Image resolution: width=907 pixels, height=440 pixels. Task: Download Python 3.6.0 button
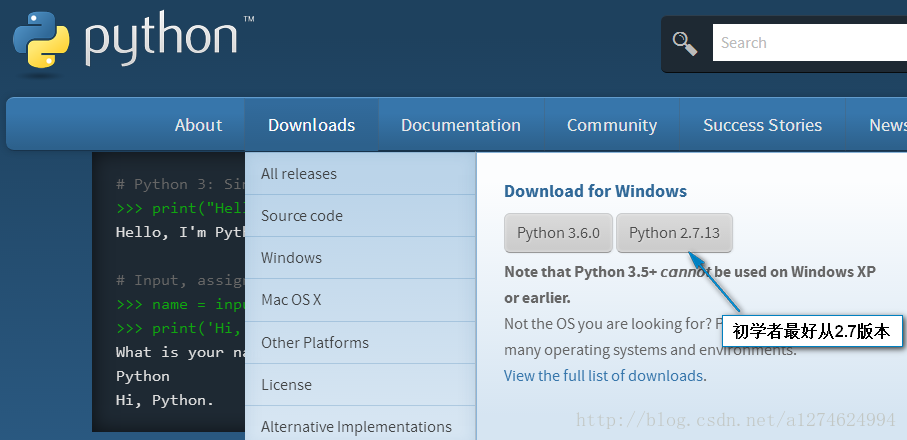558,233
